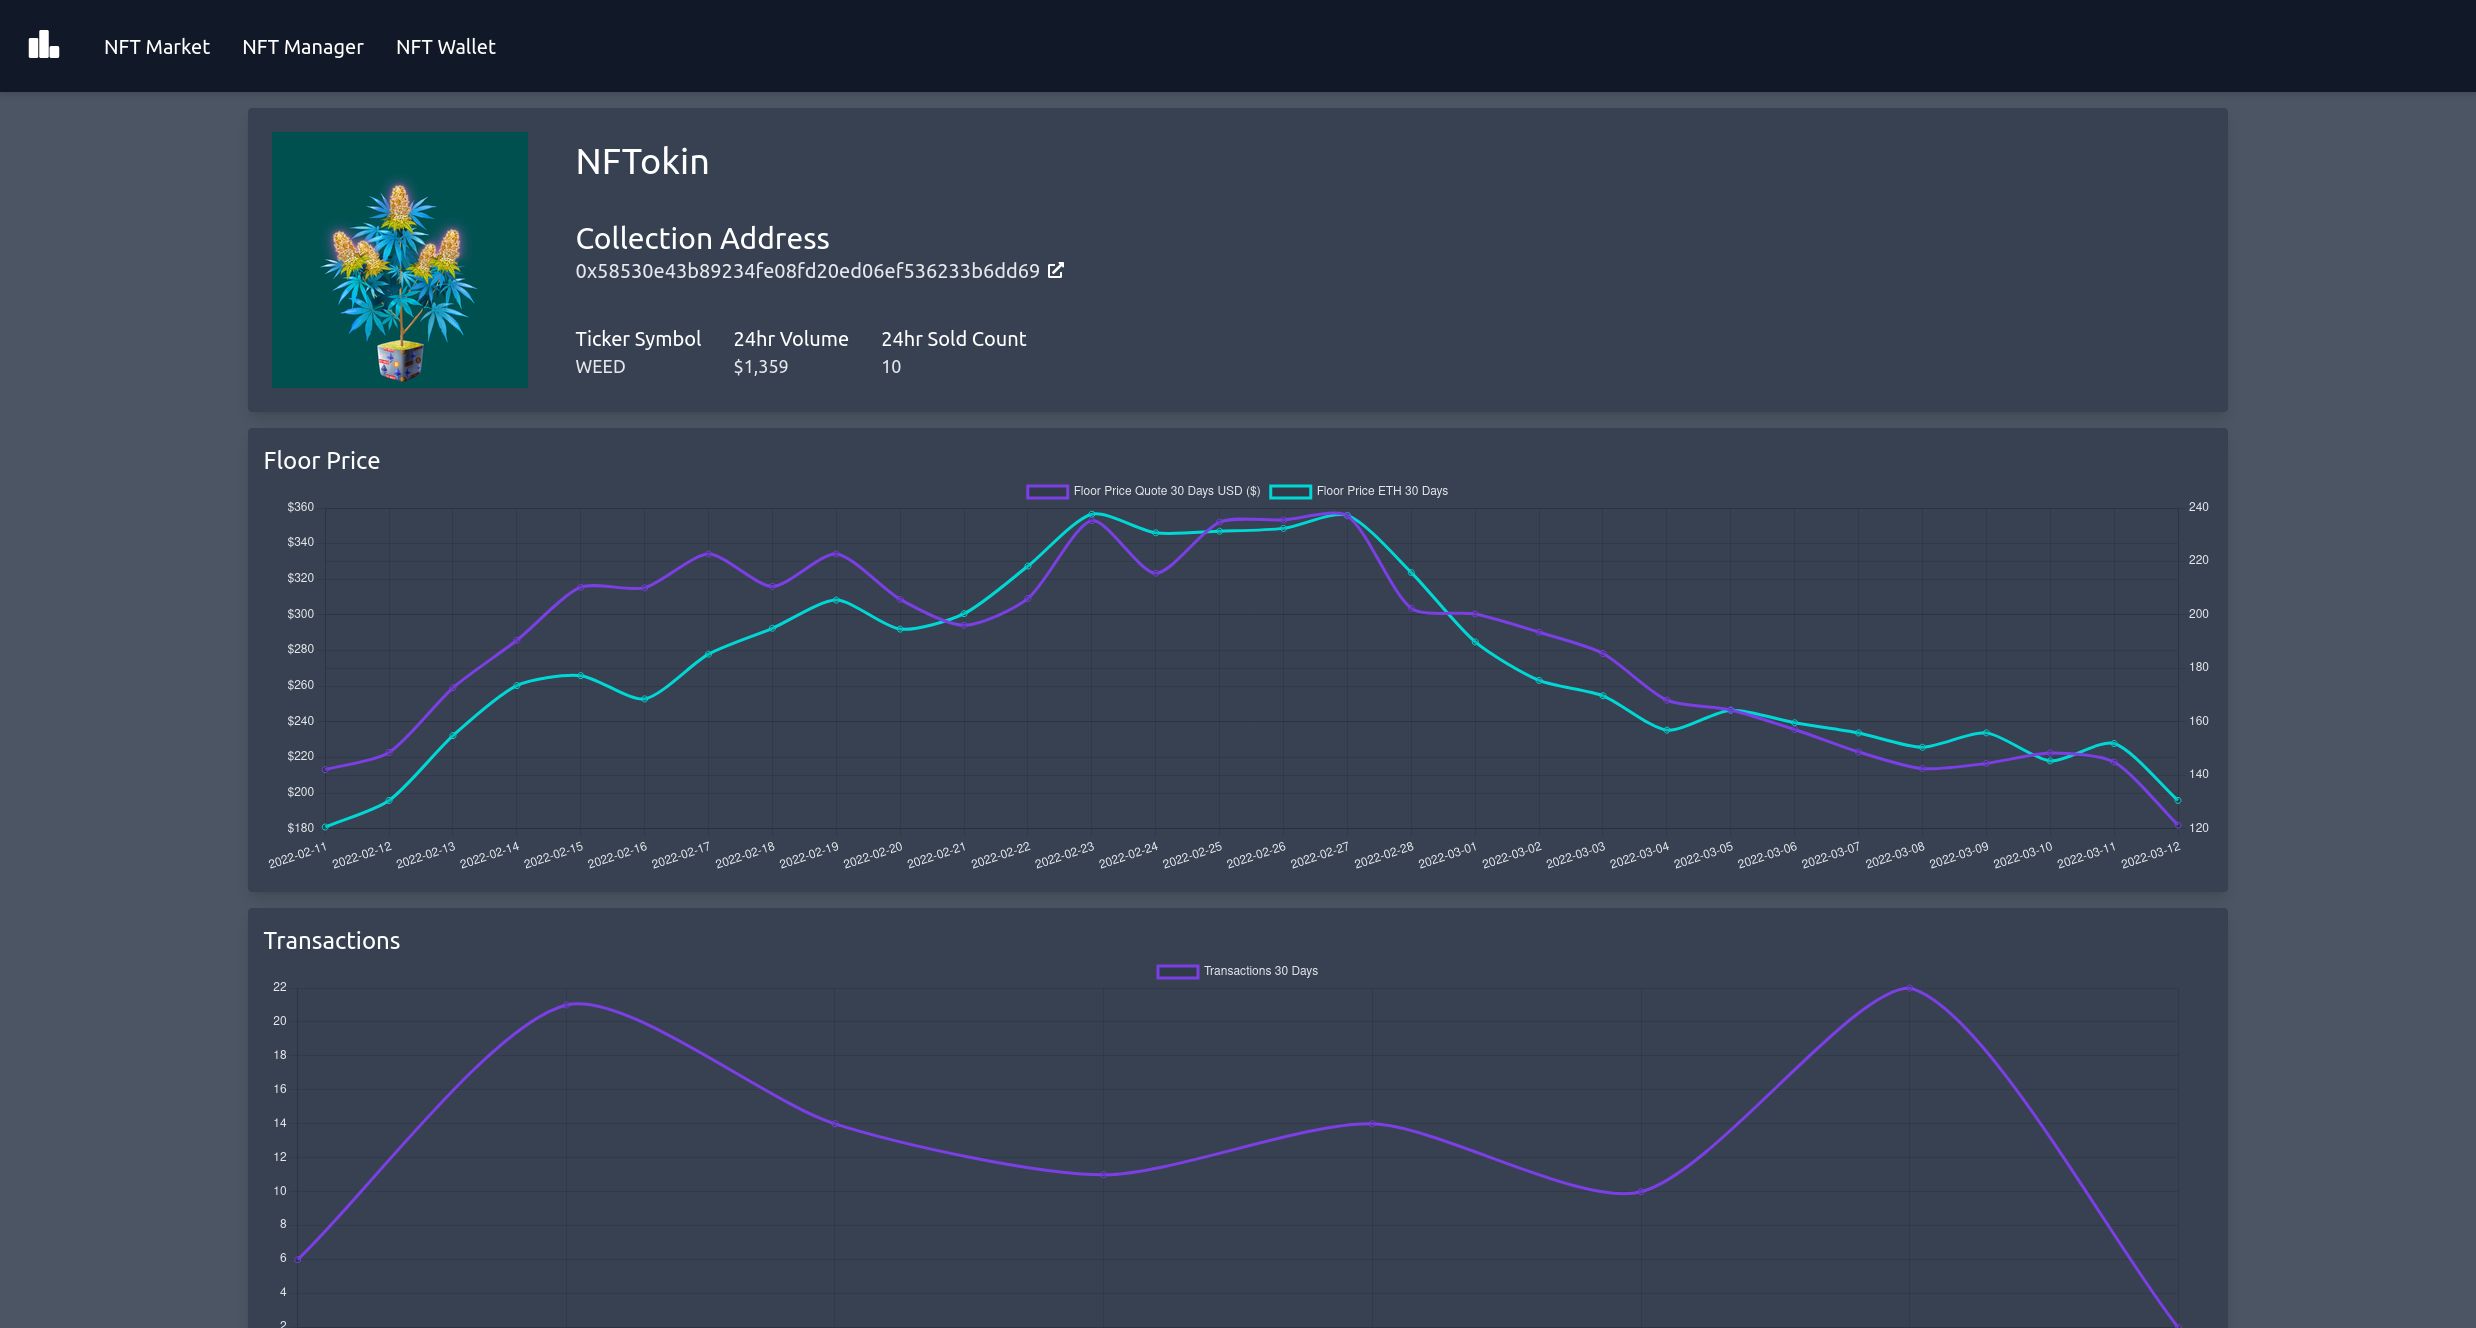Click the NFTokin collection title
The width and height of the screenshot is (2476, 1328).
point(642,162)
